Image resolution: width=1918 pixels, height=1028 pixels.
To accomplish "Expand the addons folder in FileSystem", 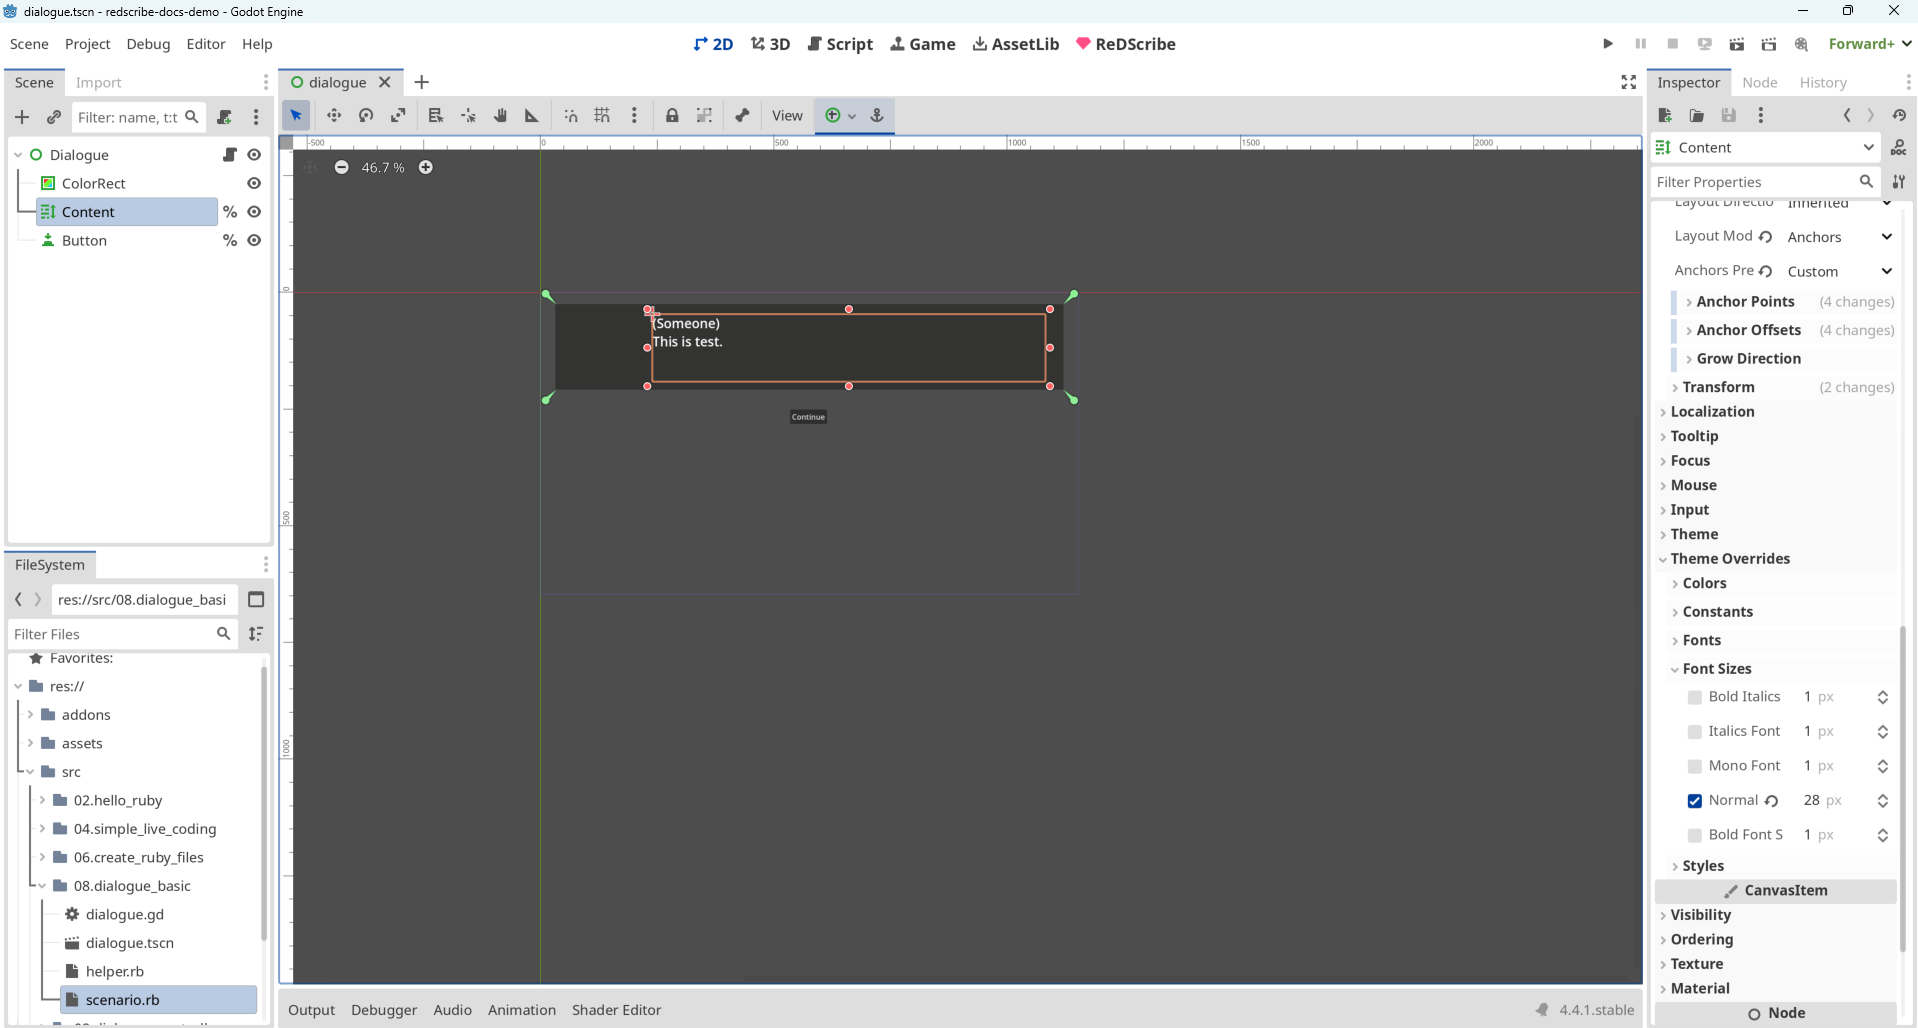I will [x=31, y=715].
